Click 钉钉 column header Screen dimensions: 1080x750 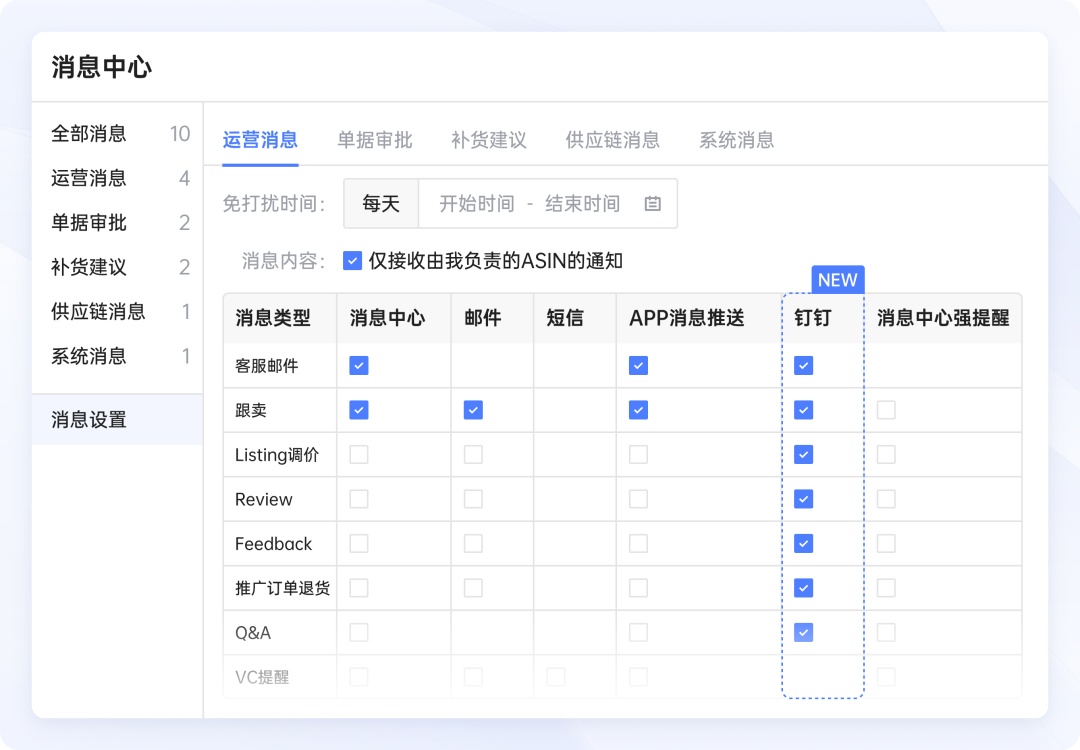pyautogui.click(x=813, y=317)
